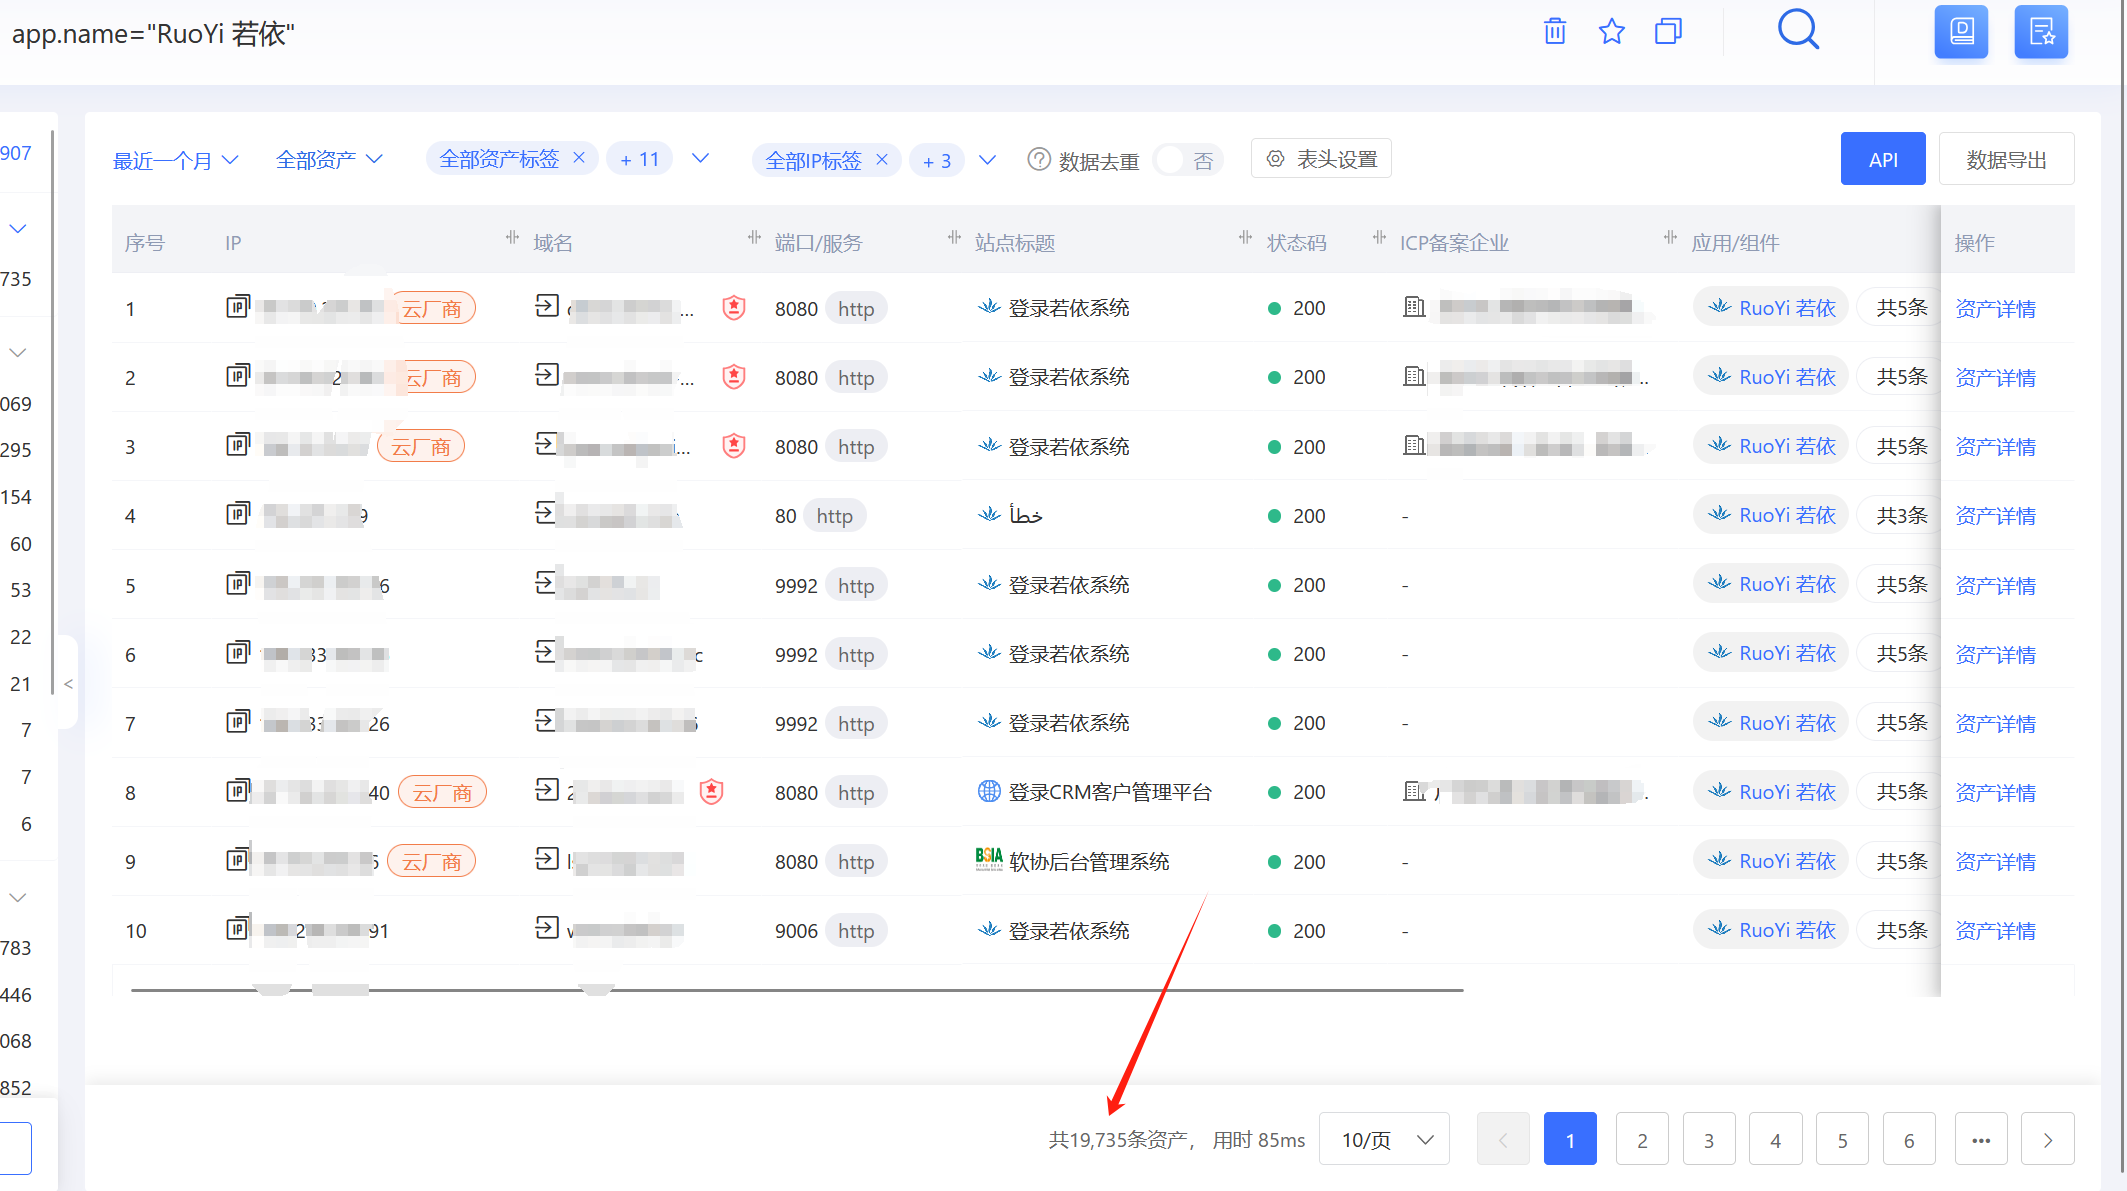
Task: Open the starred document icon at top right
Action: [x=2040, y=32]
